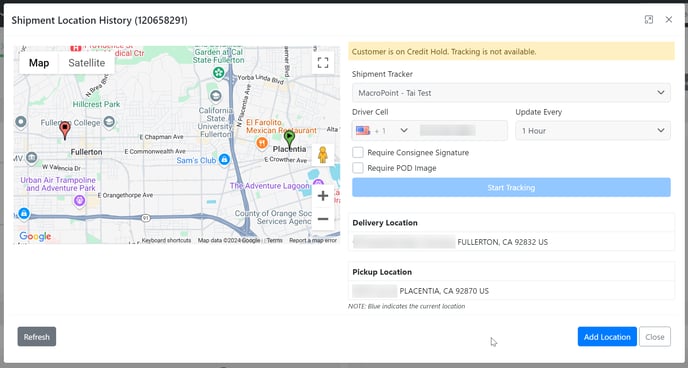Click the Add Location button

(607, 337)
